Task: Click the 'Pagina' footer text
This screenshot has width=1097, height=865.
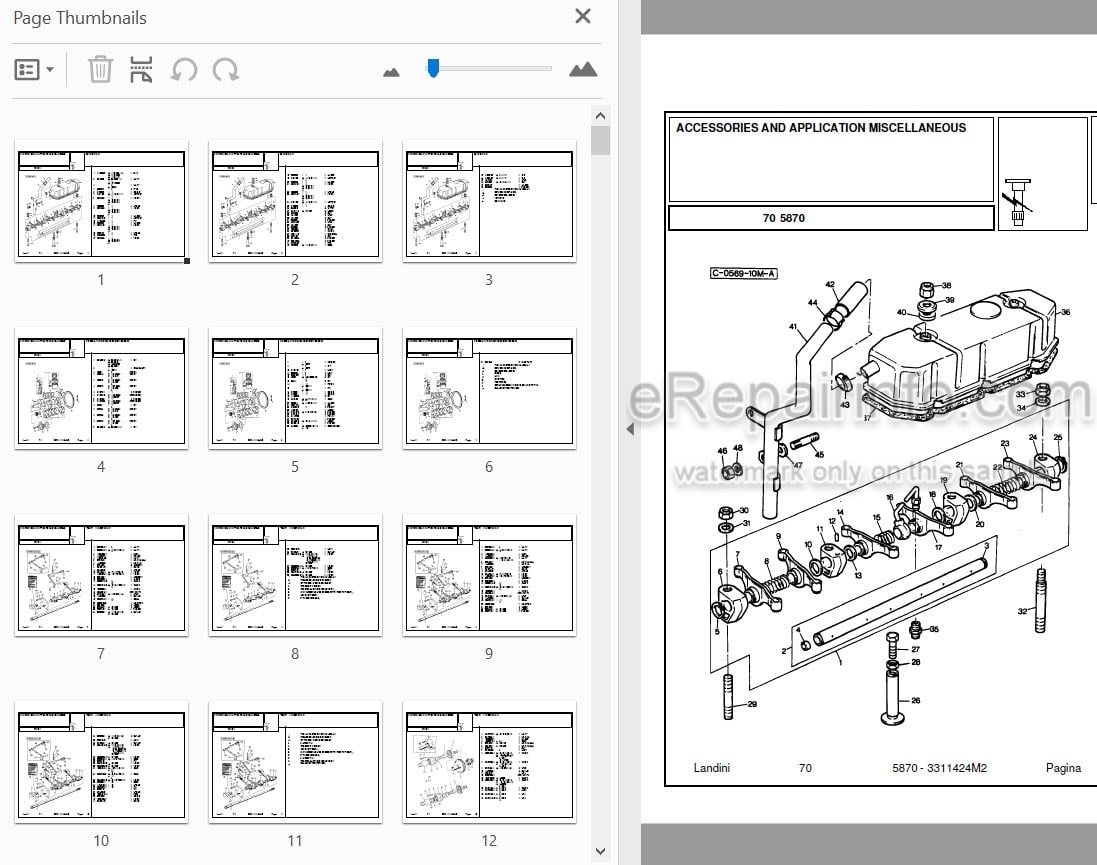Action: tap(1063, 768)
